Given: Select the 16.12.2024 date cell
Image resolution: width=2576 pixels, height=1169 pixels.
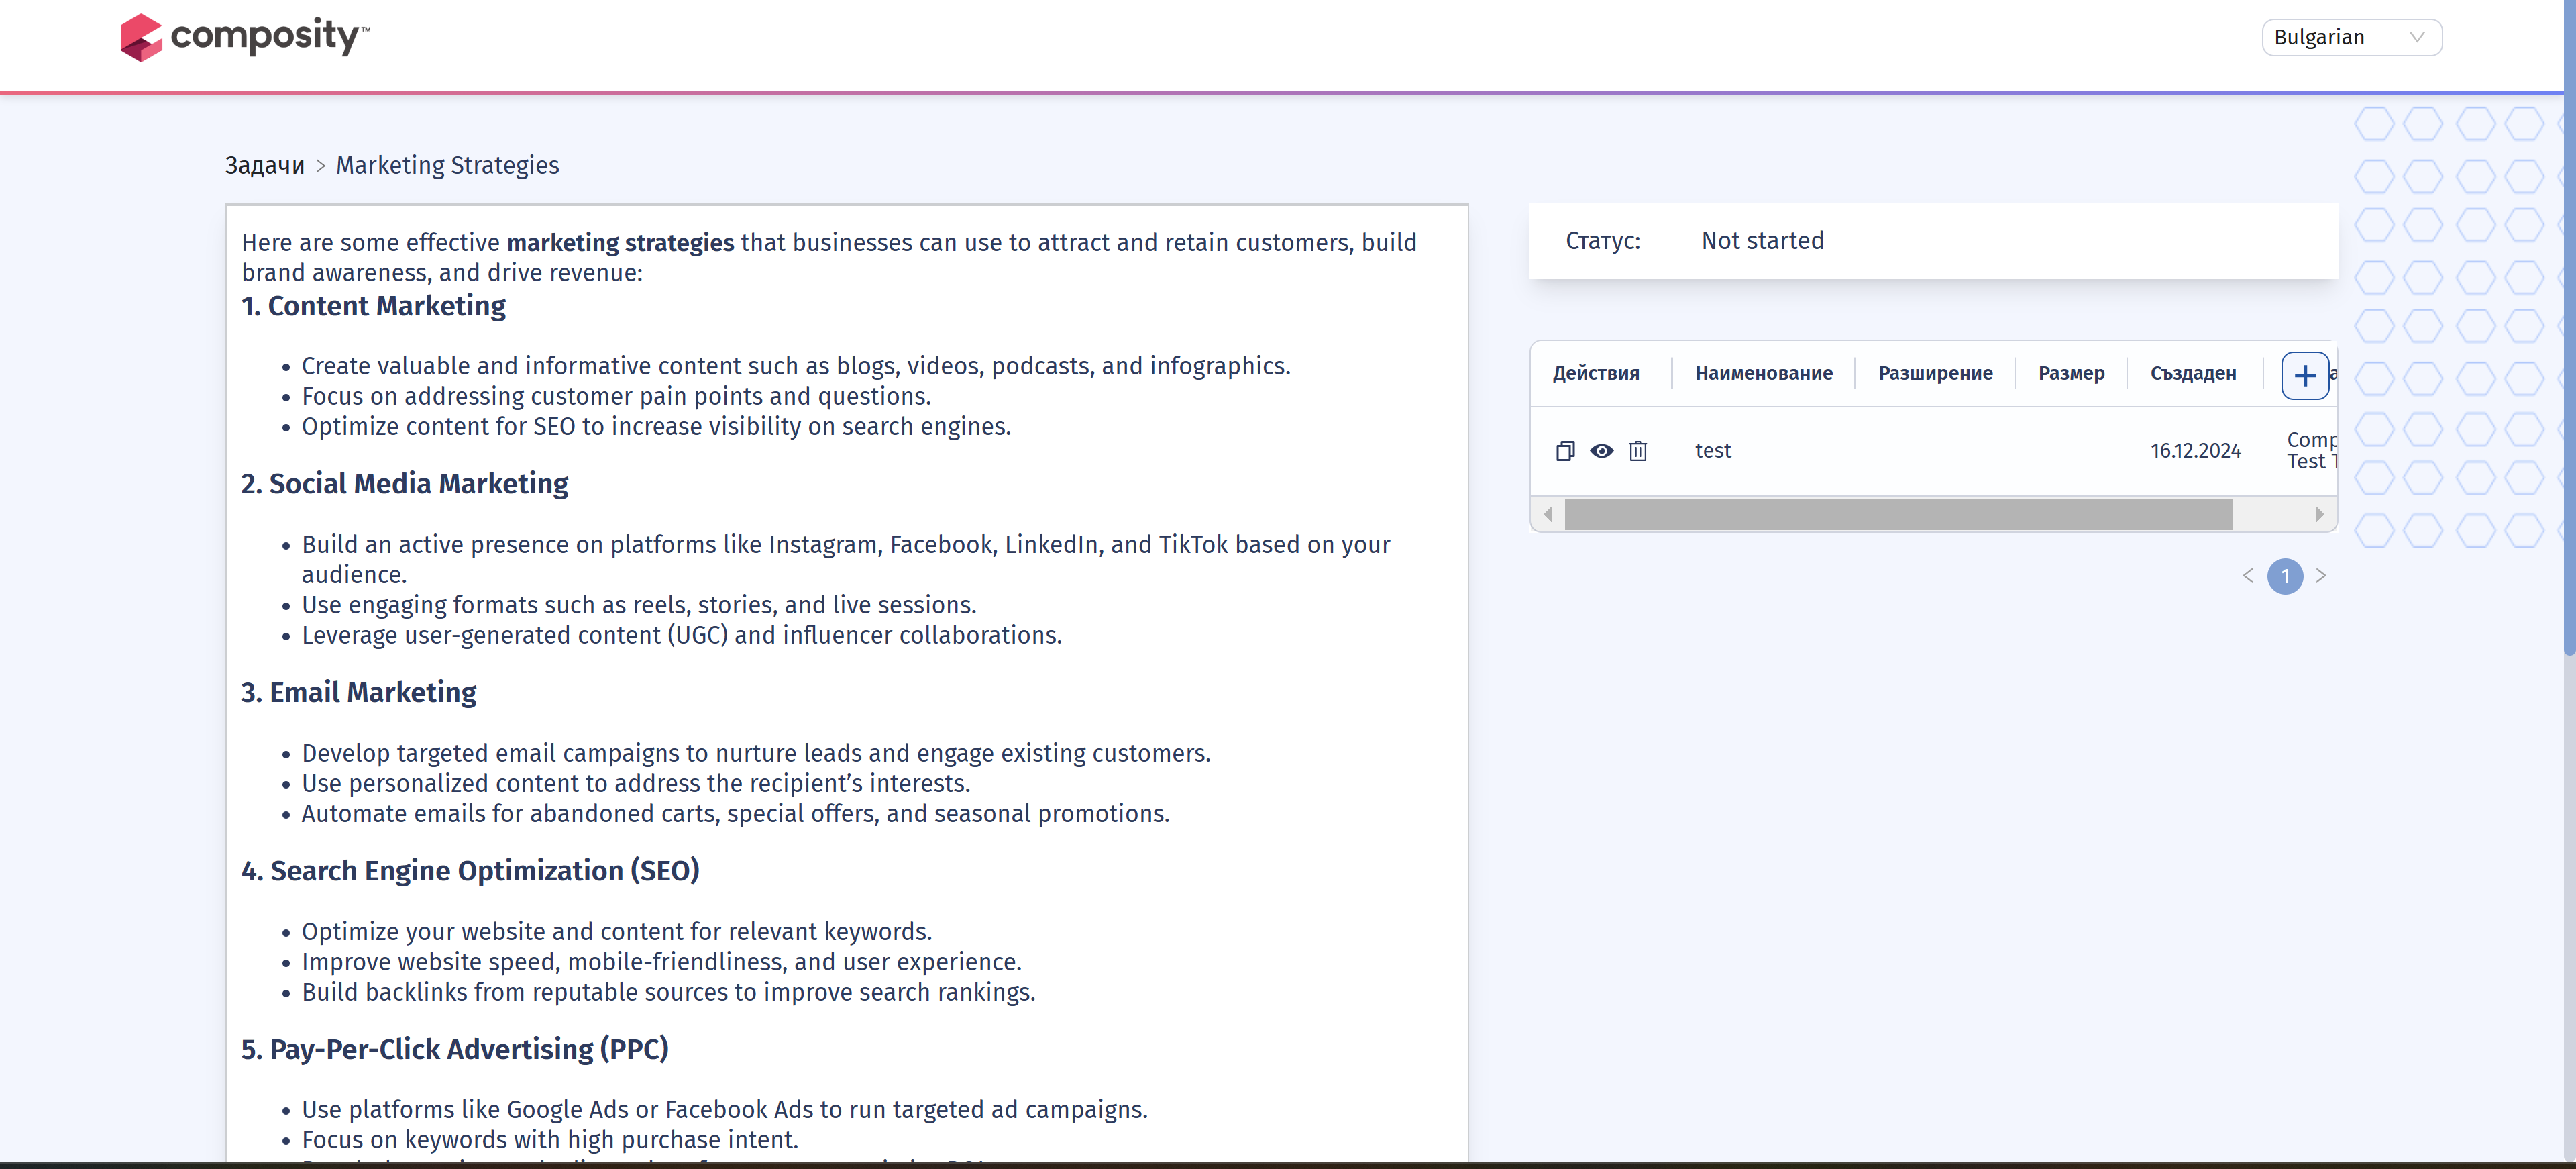Looking at the screenshot, I should coord(2196,451).
